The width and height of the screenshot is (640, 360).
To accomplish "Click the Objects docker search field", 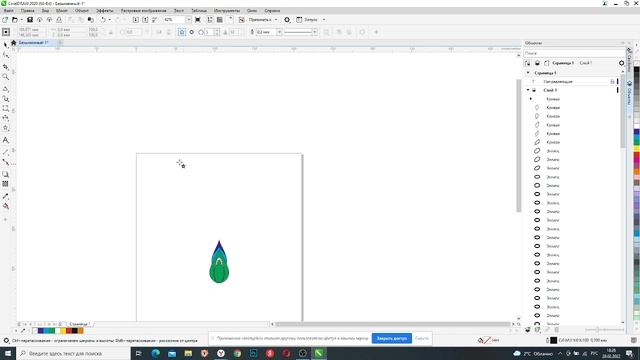I will tap(574, 53).
